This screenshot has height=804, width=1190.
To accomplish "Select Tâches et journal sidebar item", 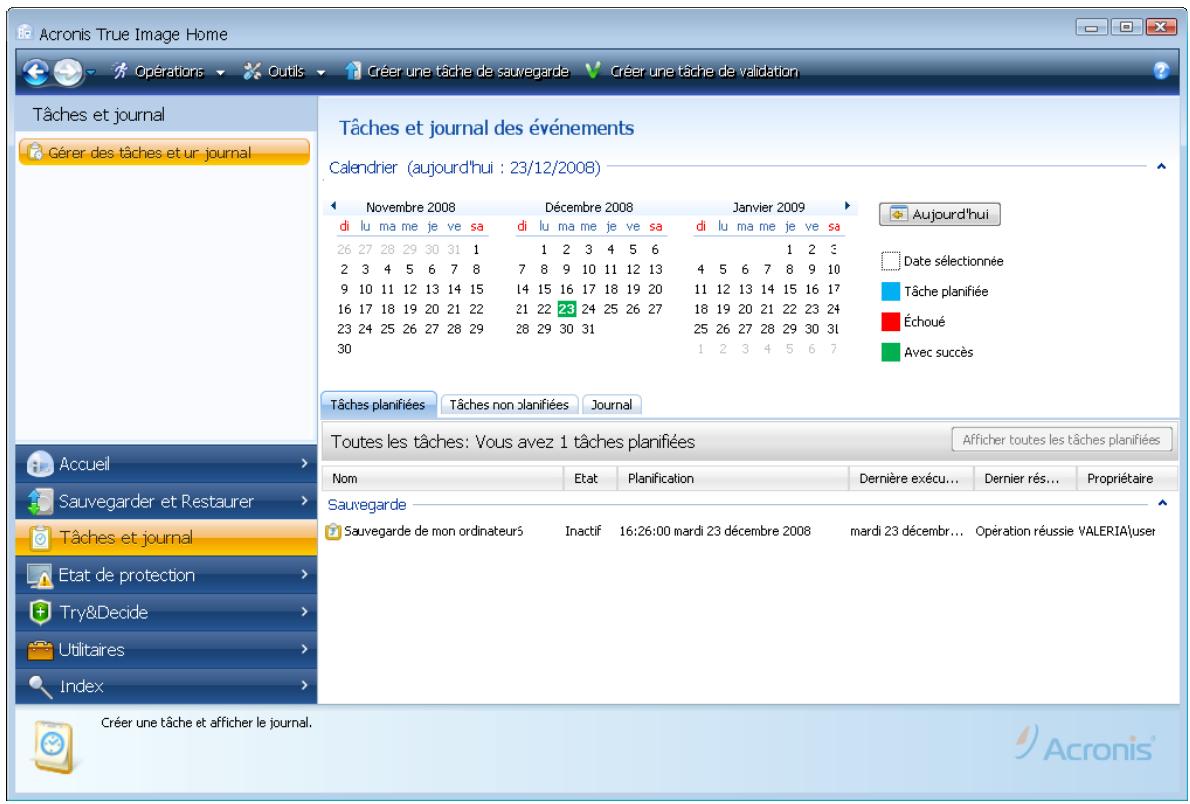I will (166, 538).
